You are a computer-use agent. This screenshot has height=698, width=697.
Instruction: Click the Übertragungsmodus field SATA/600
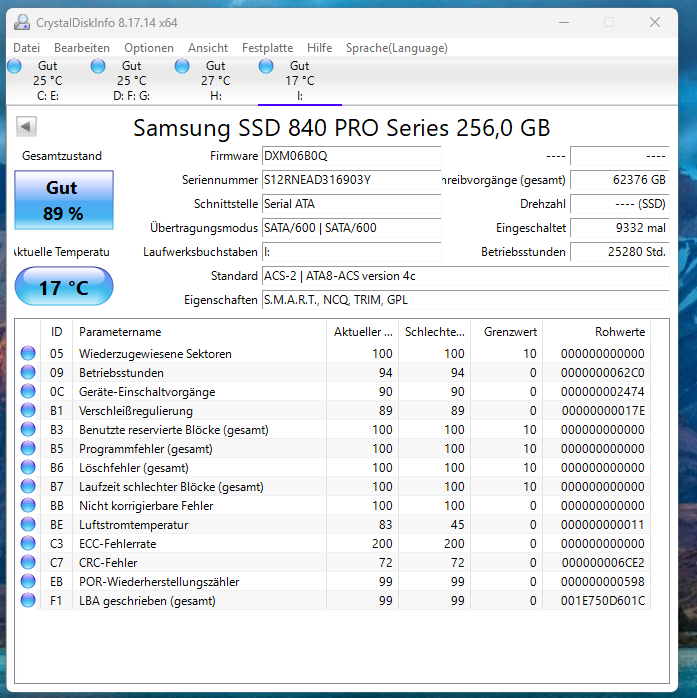[x=352, y=228]
